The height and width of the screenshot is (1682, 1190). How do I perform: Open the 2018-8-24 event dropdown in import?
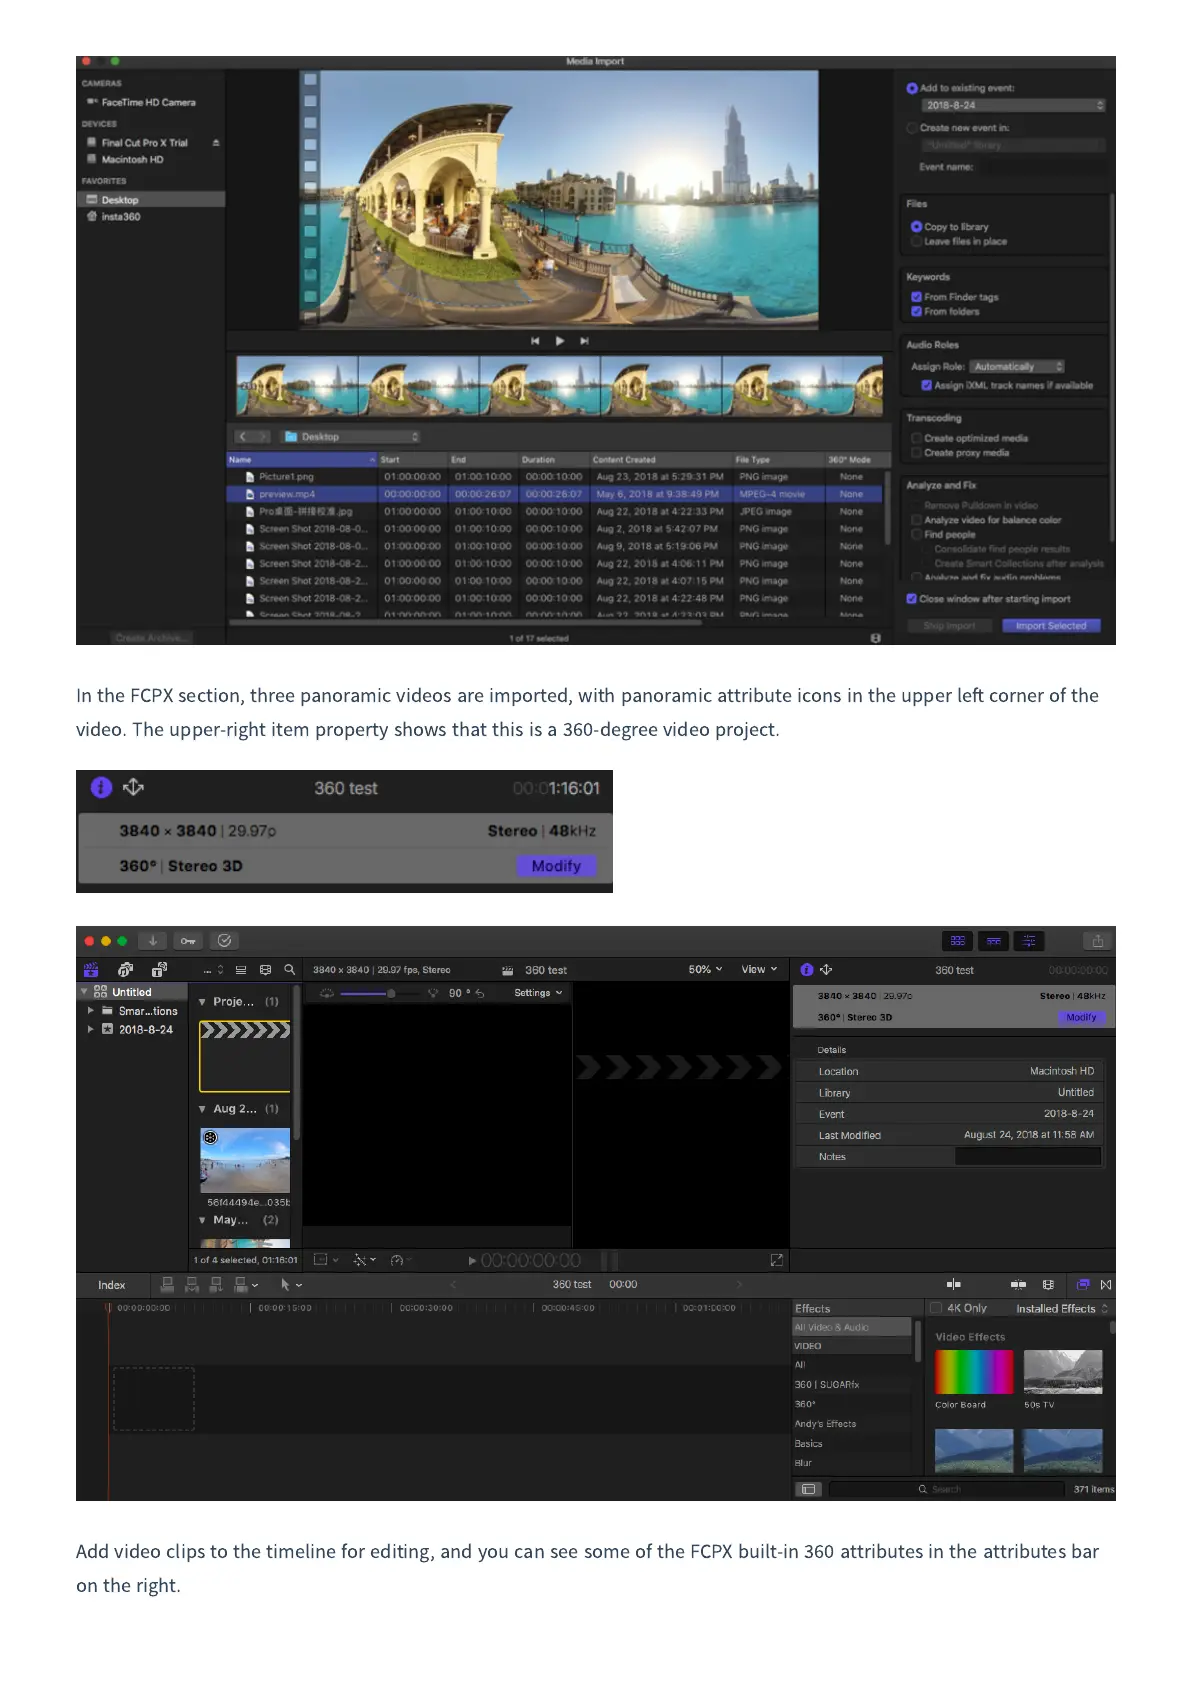[1013, 105]
